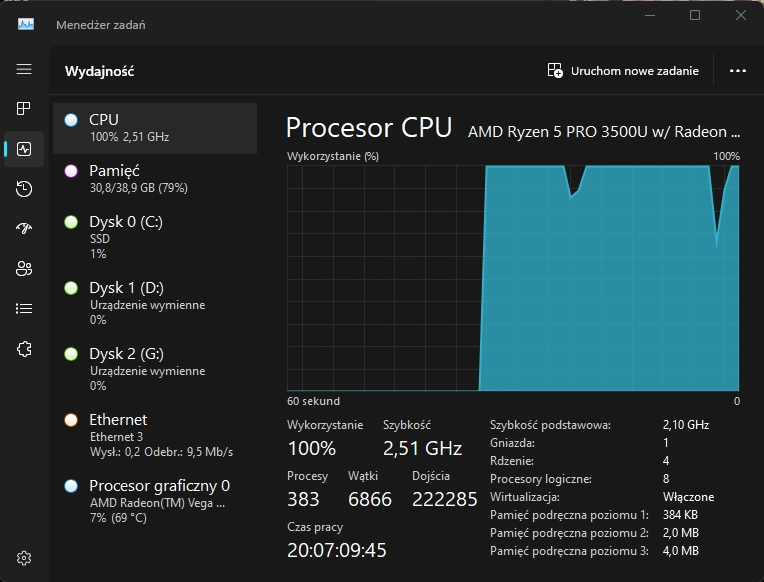Select Pamięć in the performance list

point(155,179)
